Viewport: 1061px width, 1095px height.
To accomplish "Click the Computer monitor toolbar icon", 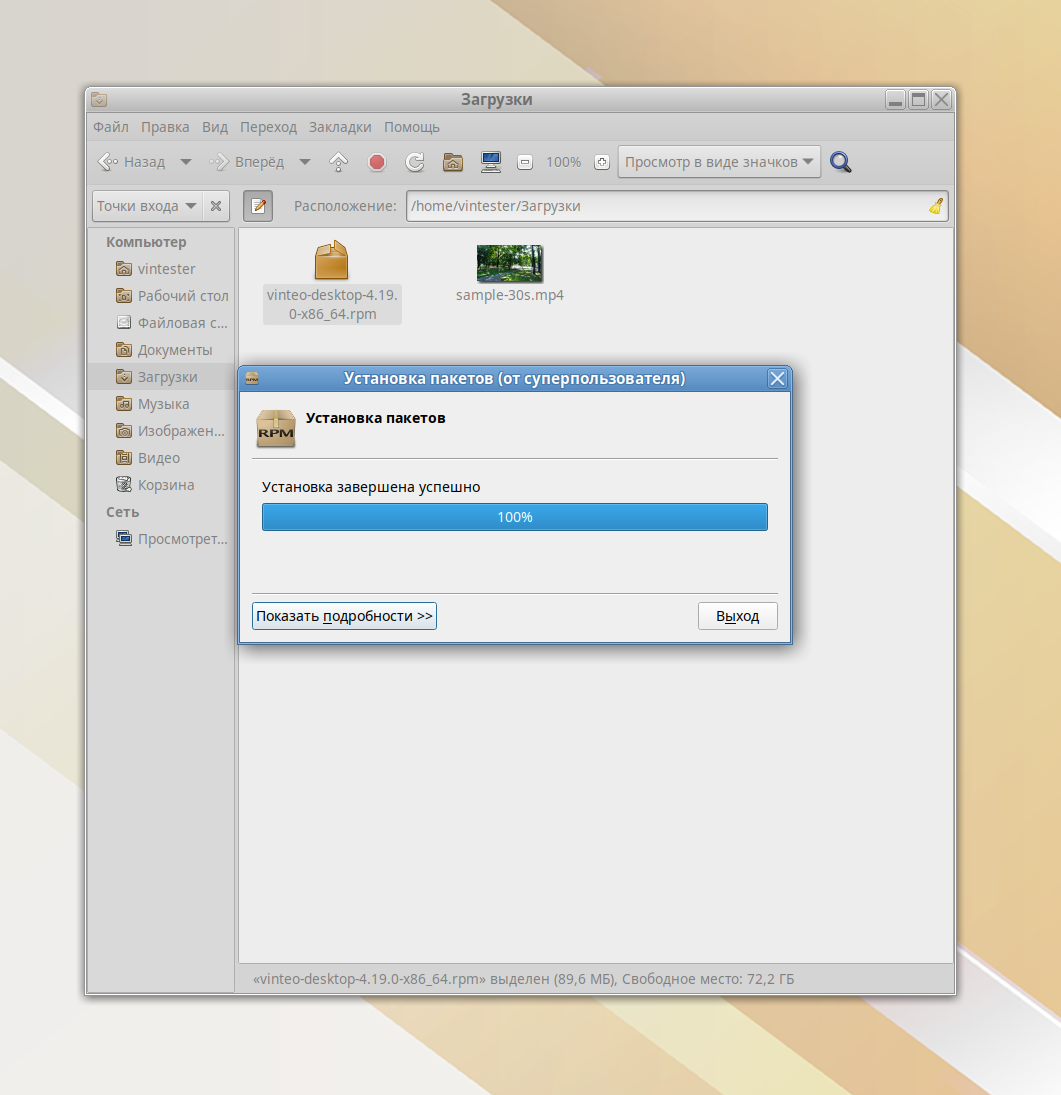I will click(490, 162).
